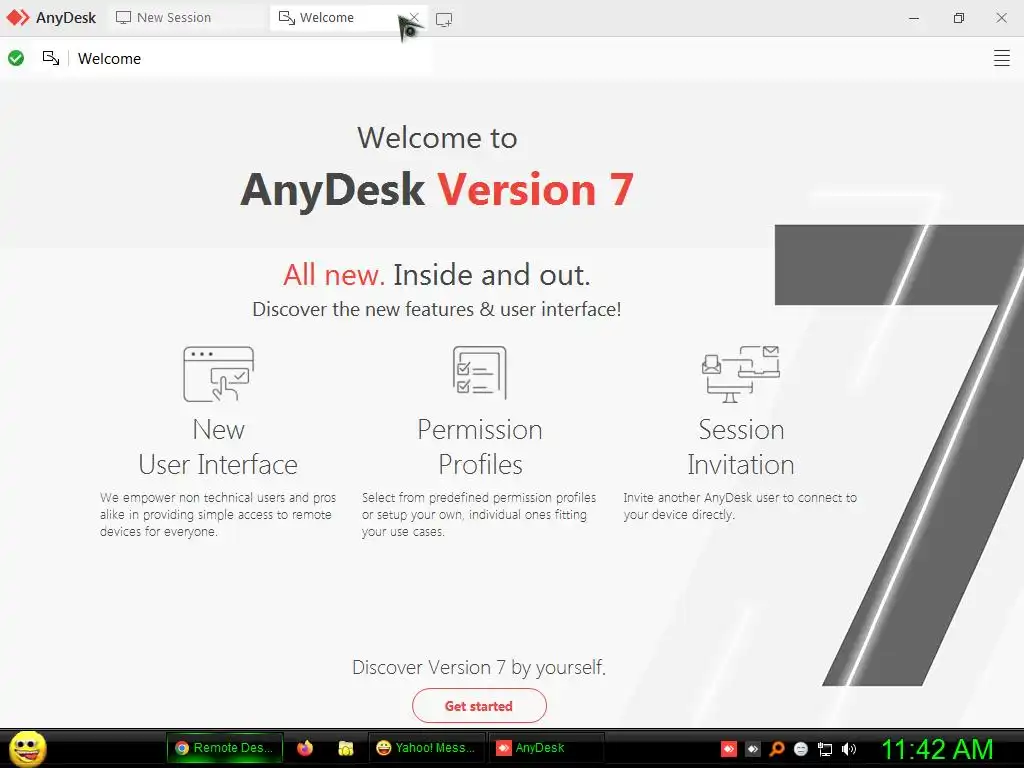Close the Welcome tab
1024x768 pixels.
click(414, 18)
